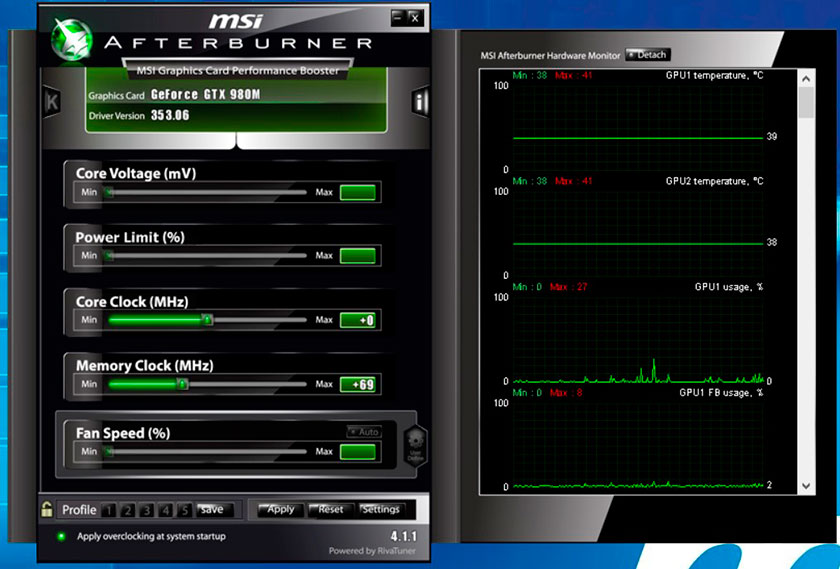This screenshot has width=840, height=569.
Task: Click the Fan Speed value field
Action: pos(358,452)
